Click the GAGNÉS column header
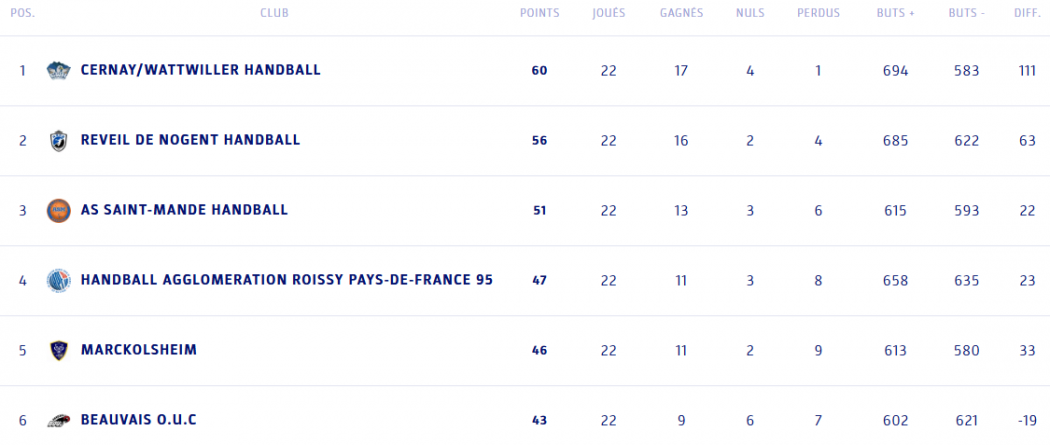This screenshot has height=445, width=1050. [681, 14]
